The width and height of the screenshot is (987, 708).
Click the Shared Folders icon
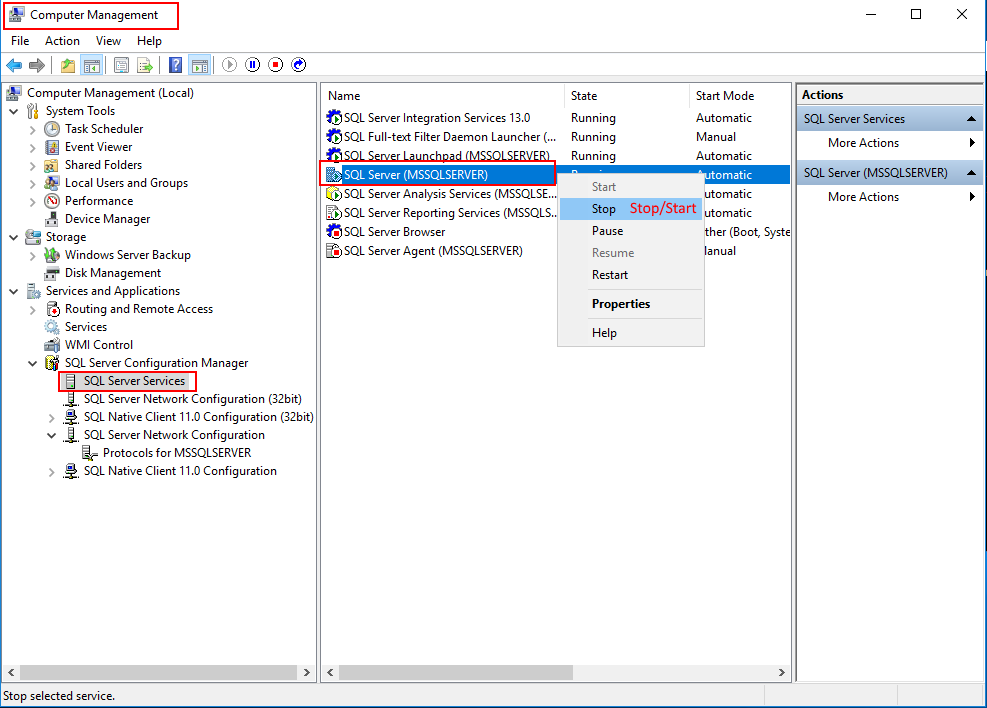pos(52,166)
